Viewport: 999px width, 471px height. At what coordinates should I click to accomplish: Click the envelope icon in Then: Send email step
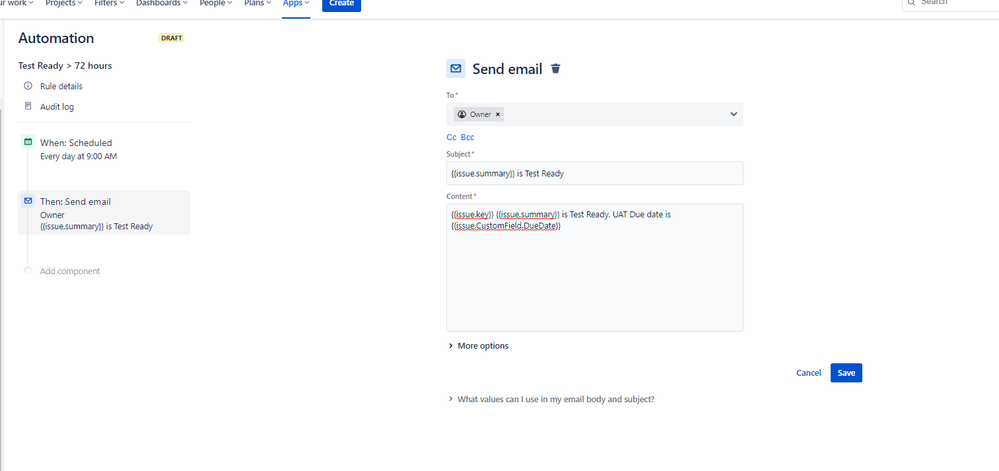[27, 201]
